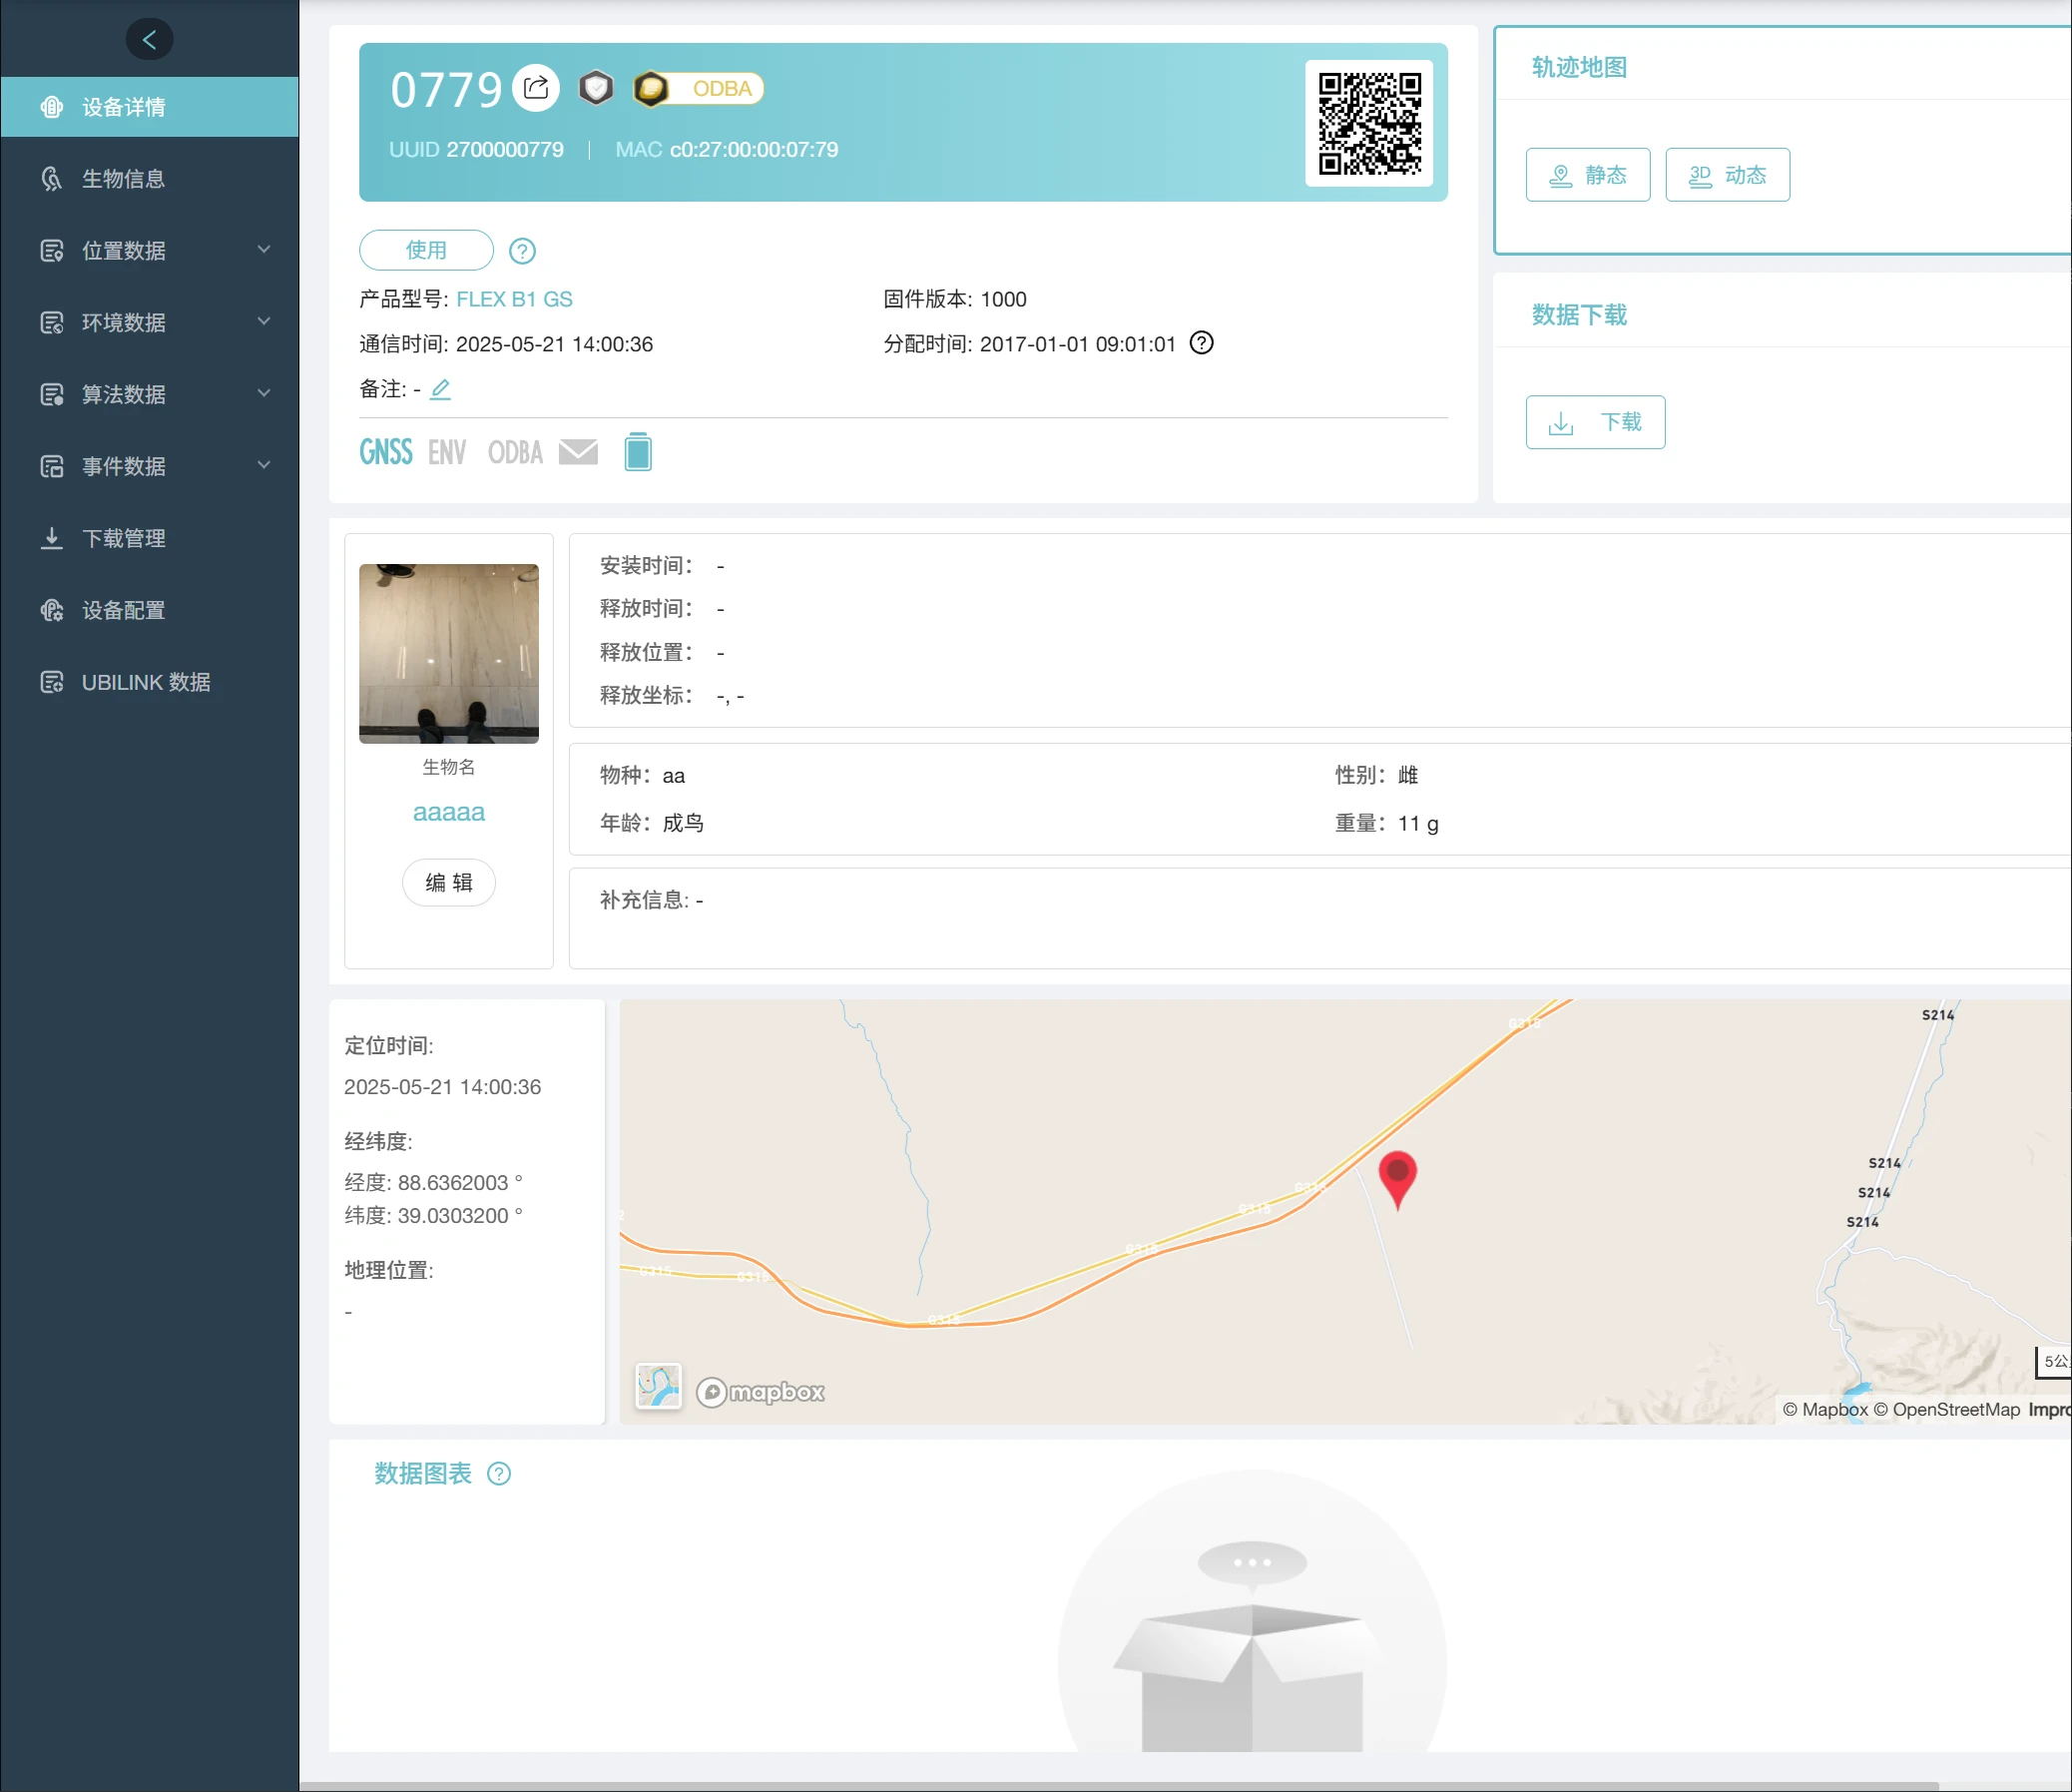
Task: Click the QR code image
Action: click(1368, 123)
